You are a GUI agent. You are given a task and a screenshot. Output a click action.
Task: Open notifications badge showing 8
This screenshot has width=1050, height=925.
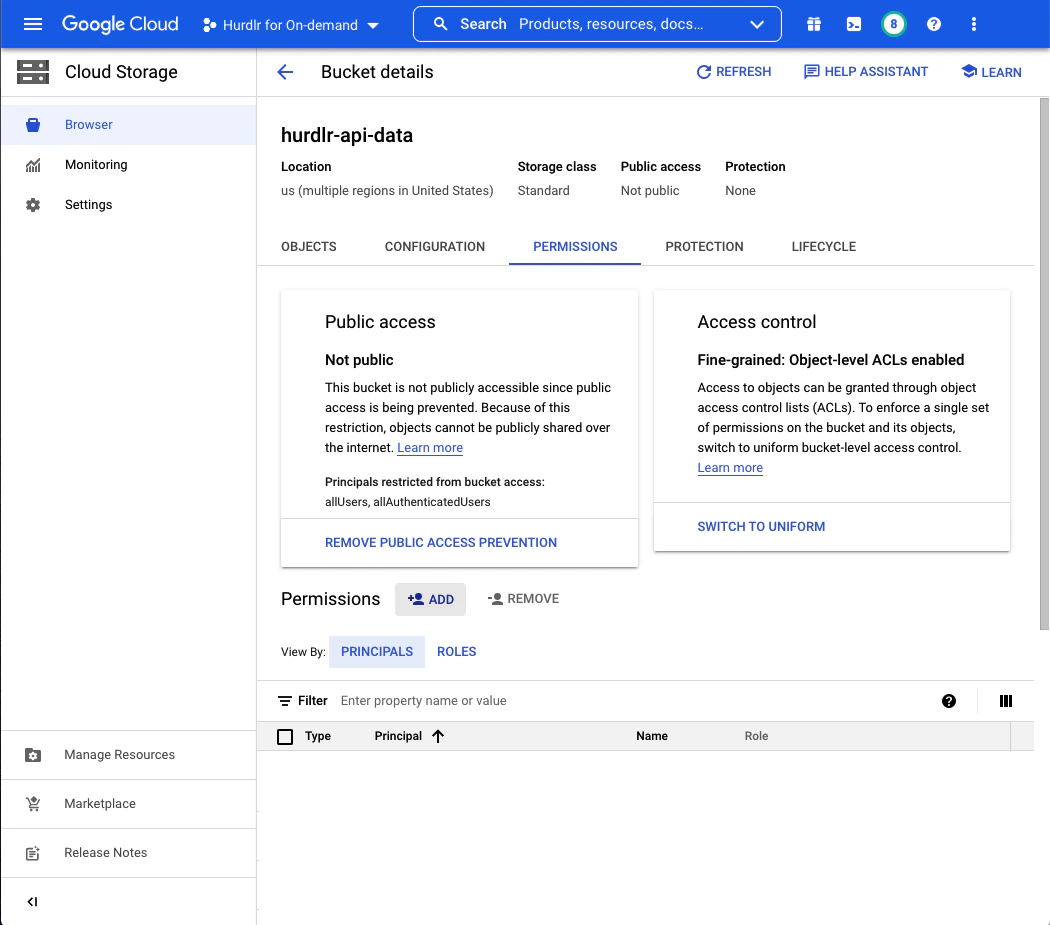click(894, 24)
